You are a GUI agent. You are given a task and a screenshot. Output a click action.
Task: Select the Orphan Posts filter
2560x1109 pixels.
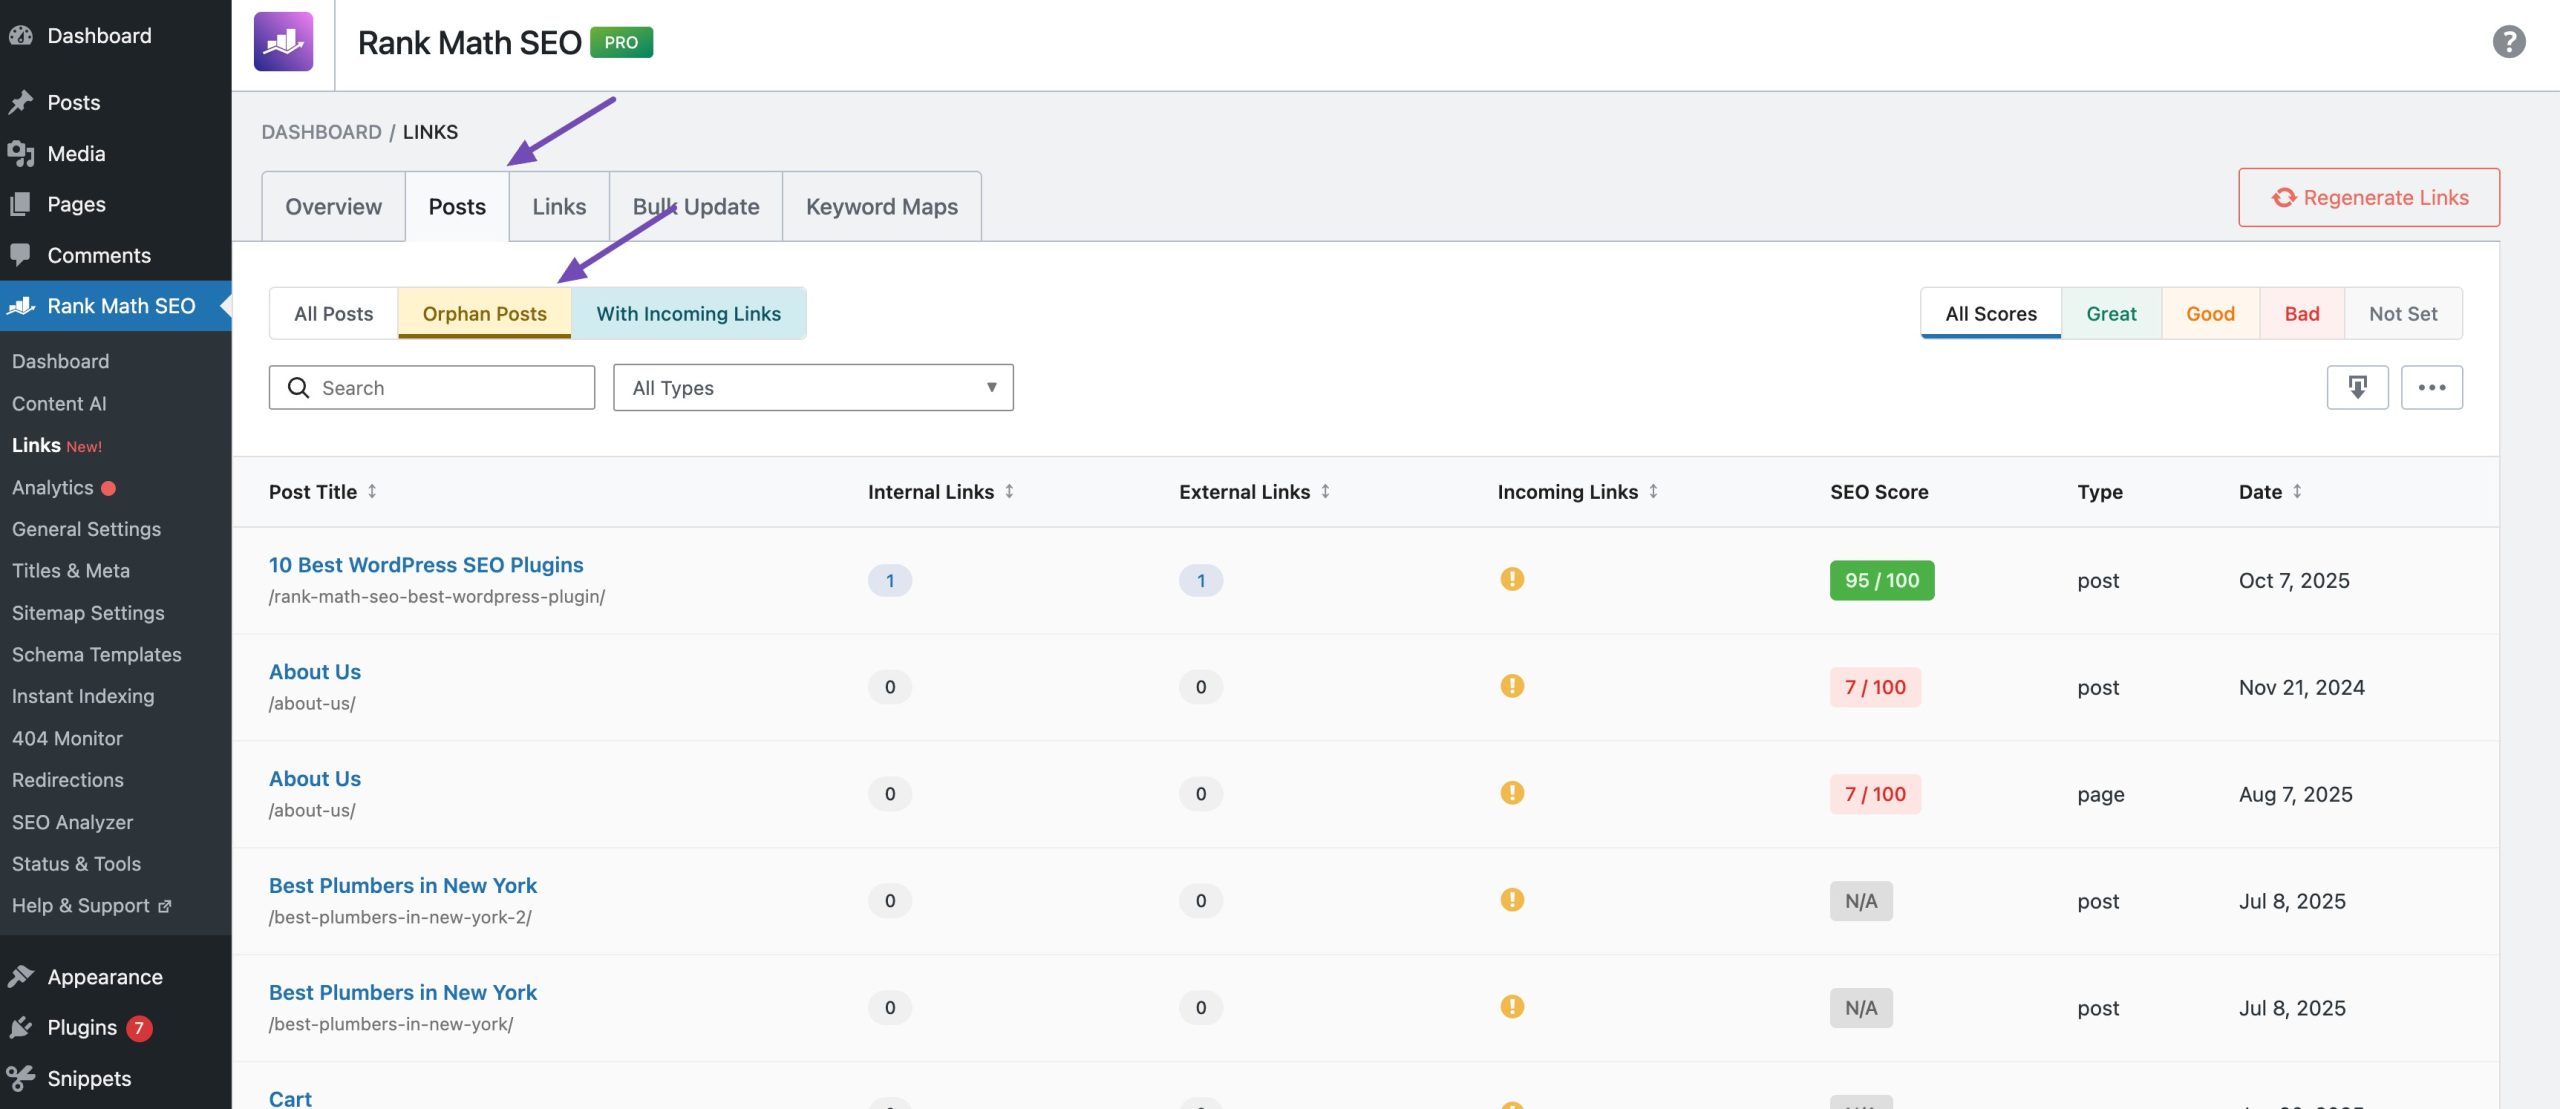click(x=484, y=313)
